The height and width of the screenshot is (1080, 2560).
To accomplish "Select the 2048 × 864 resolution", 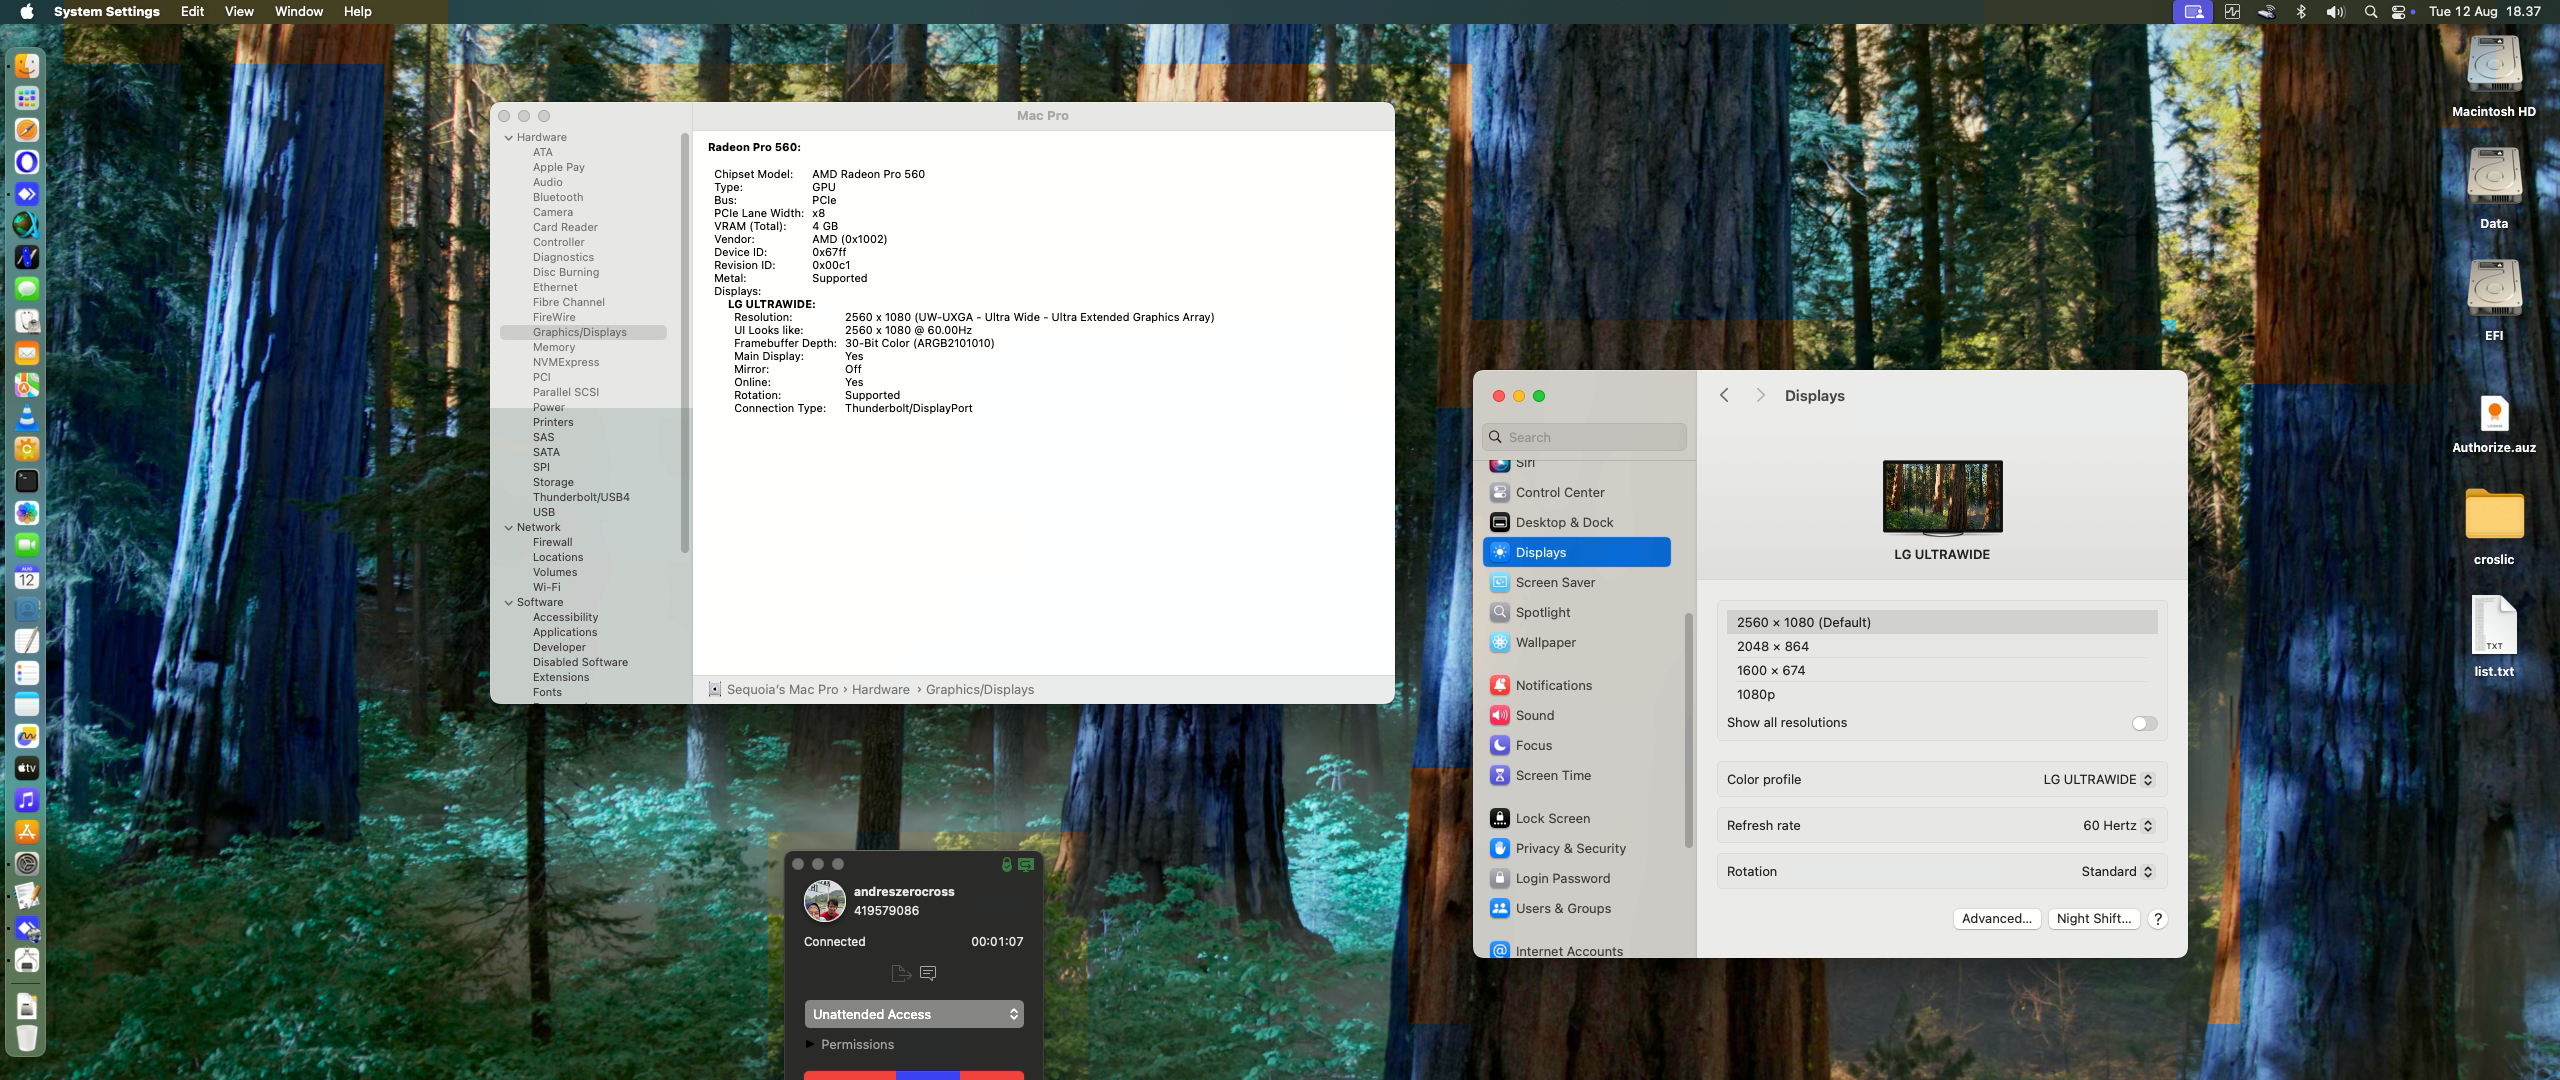I will pyautogui.click(x=1772, y=646).
